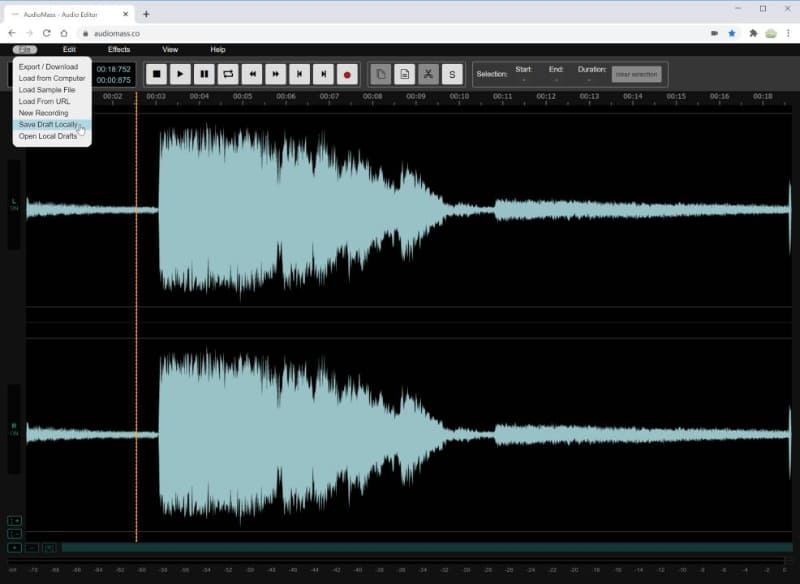This screenshot has width=800, height=584.
Task: Open the browser three-dot menu
Action: [x=788, y=33]
